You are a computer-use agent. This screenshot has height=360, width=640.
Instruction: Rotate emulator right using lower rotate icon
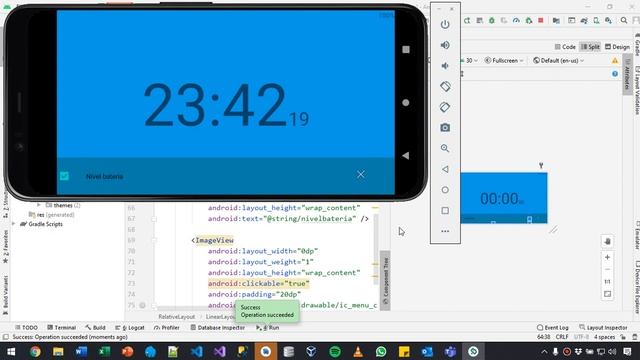coord(445,107)
